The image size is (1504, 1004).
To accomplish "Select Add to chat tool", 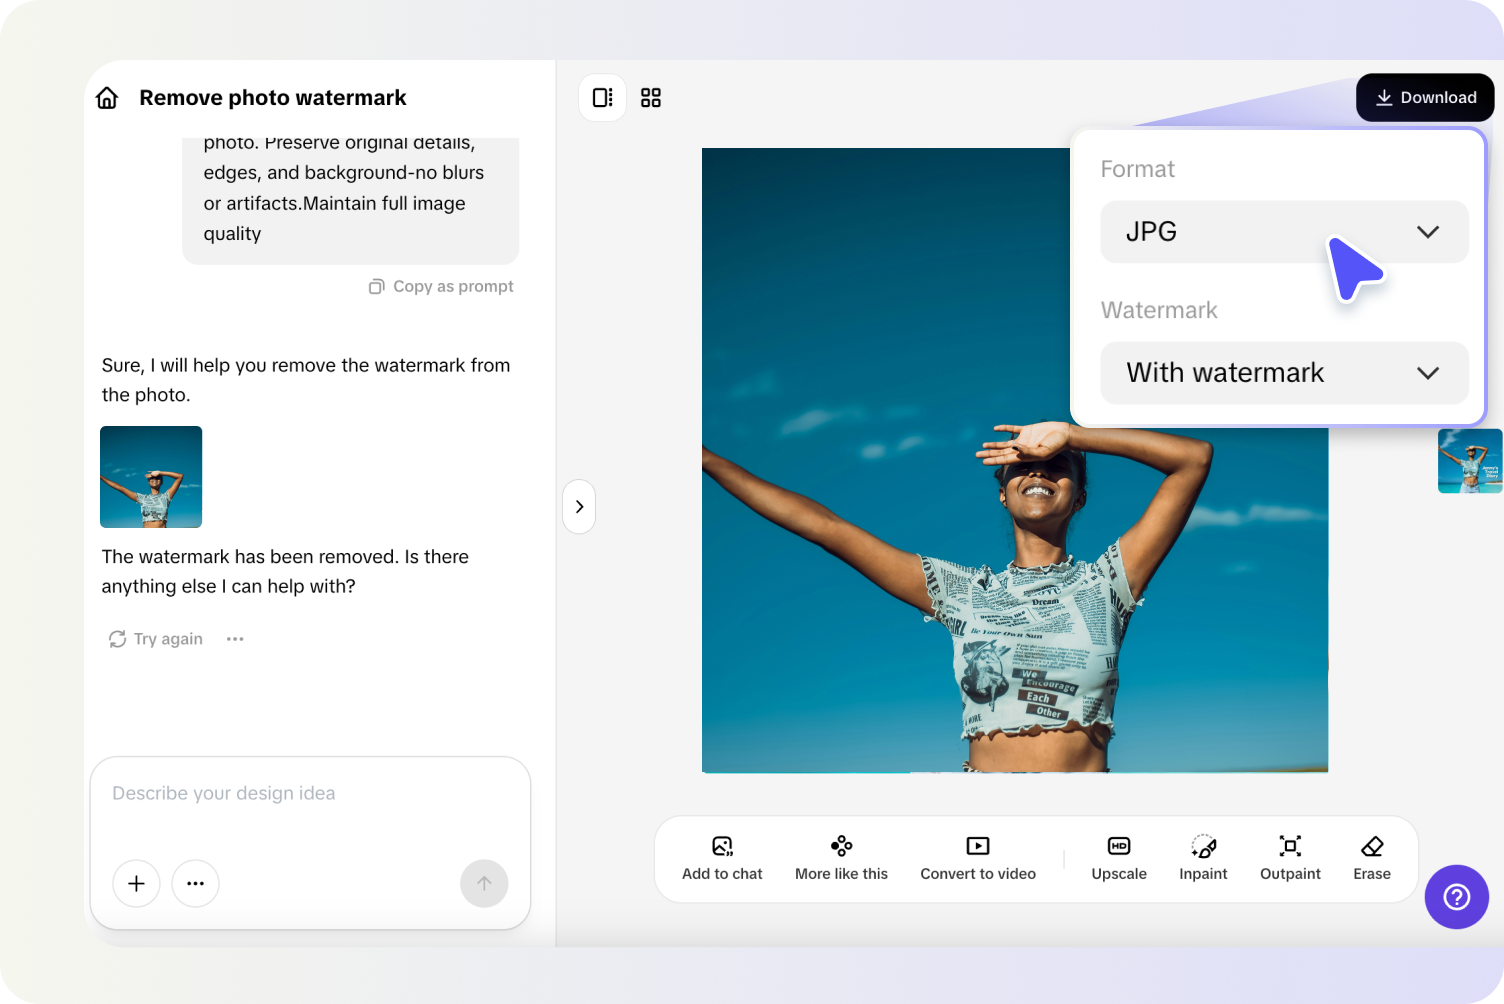I will pyautogui.click(x=722, y=859).
